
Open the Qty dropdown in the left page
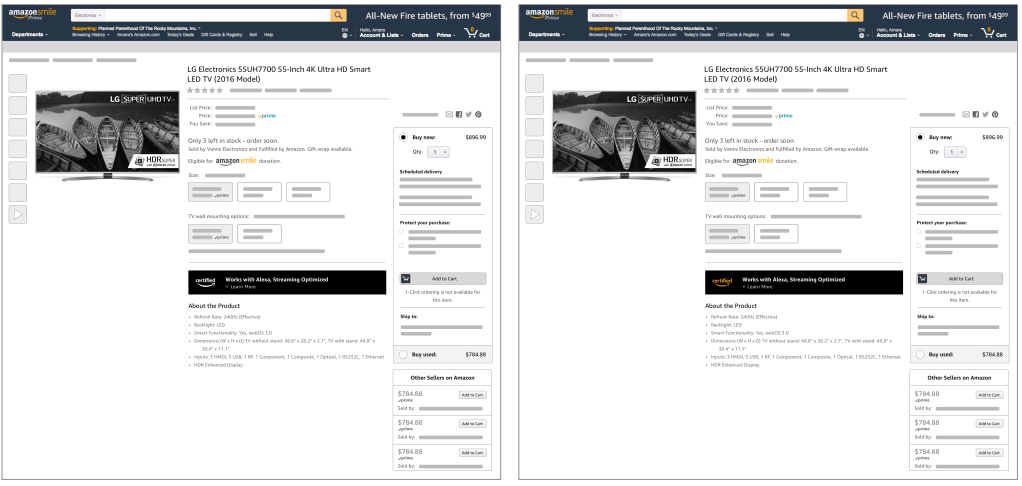click(438, 152)
